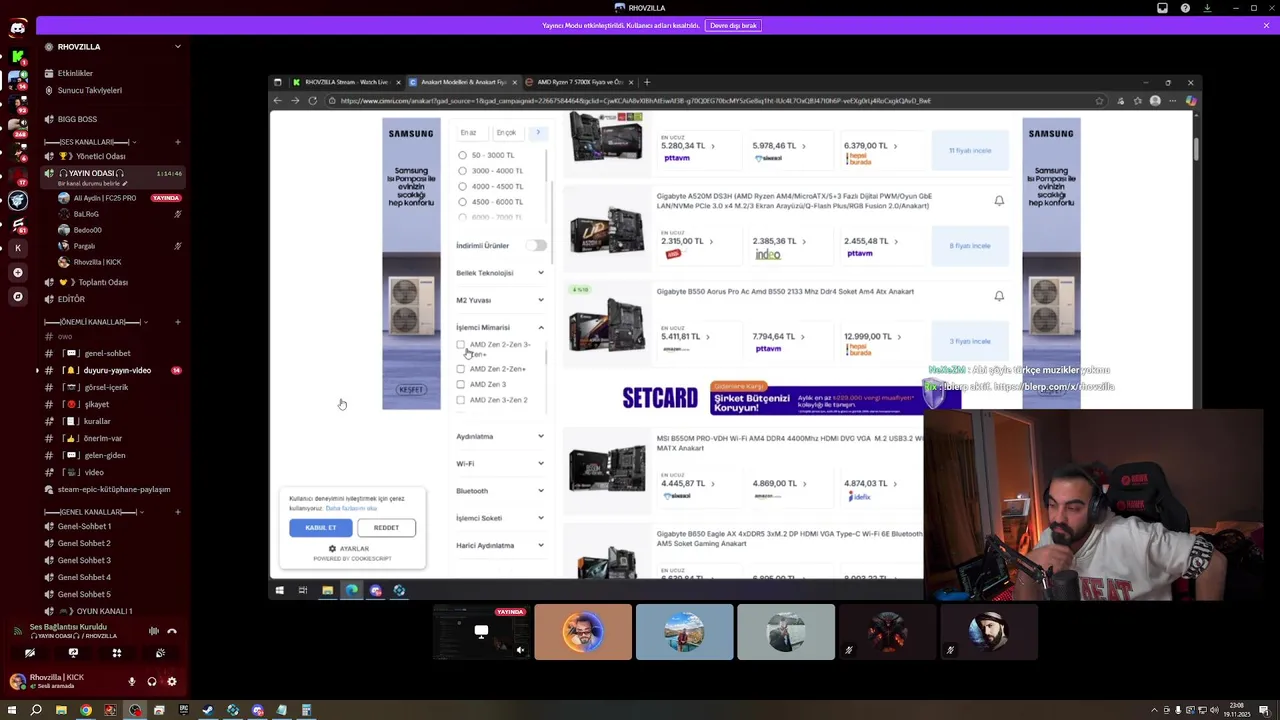Select 4000 - 4500 TL price range
The image size is (1280, 720).
pyautogui.click(x=462, y=186)
